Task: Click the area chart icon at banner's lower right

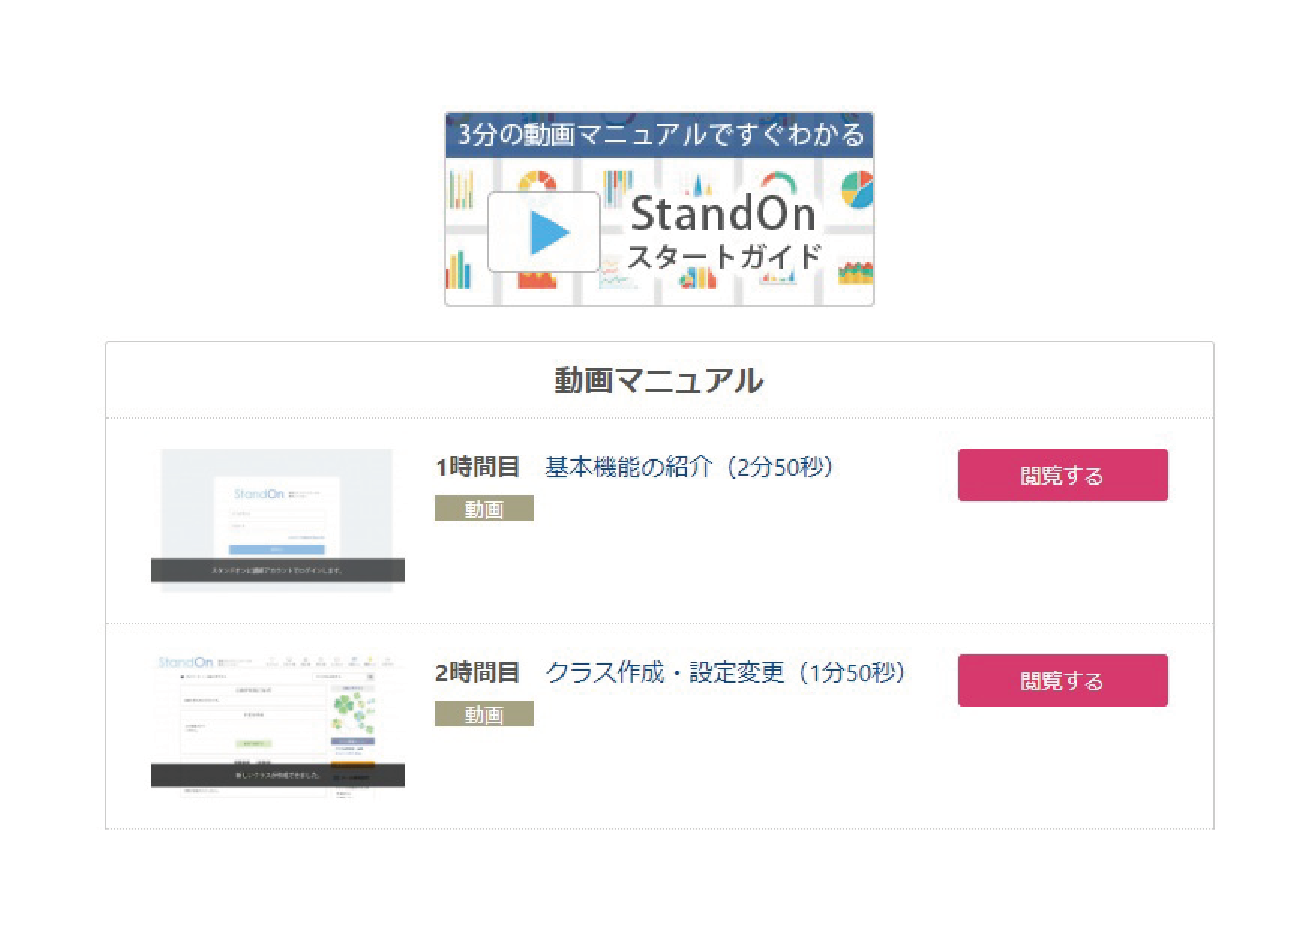Action: click(x=855, y=272)
